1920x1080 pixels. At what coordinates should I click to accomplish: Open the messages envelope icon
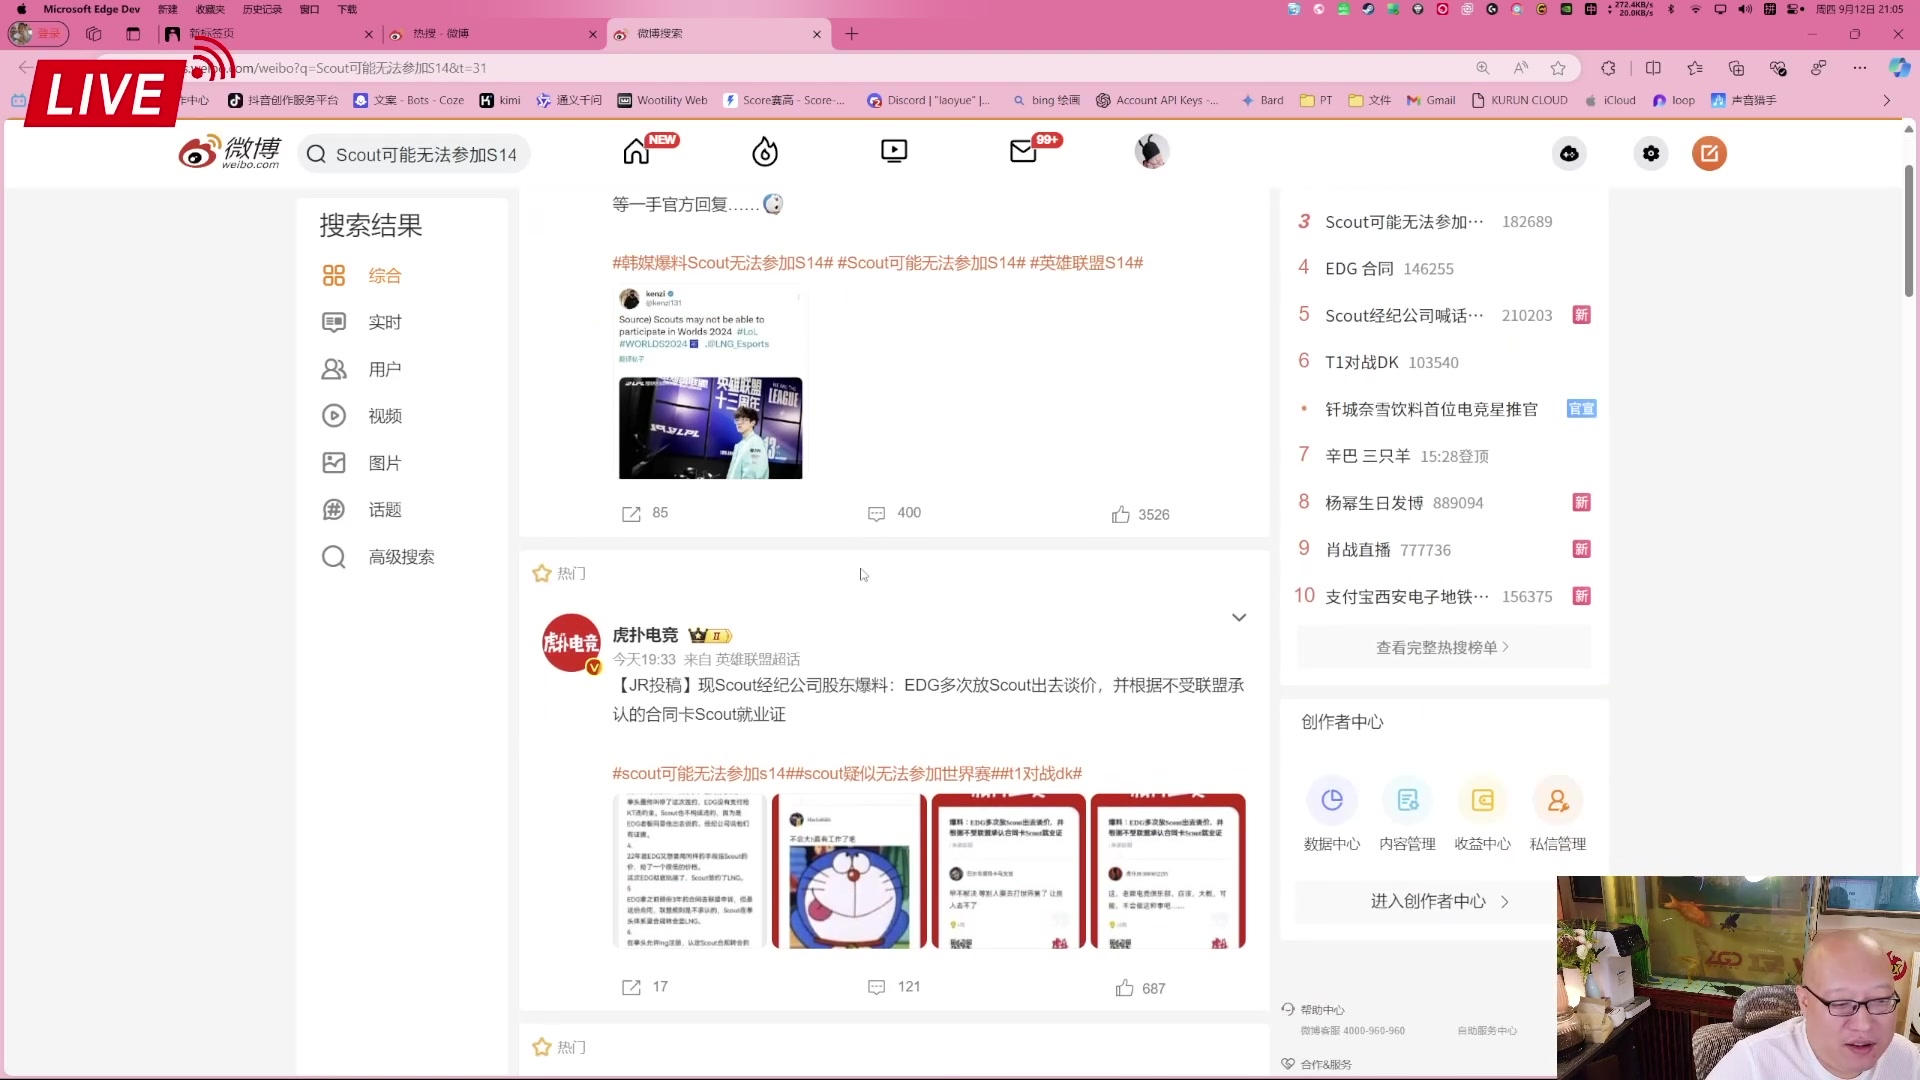coord(1023,152)
